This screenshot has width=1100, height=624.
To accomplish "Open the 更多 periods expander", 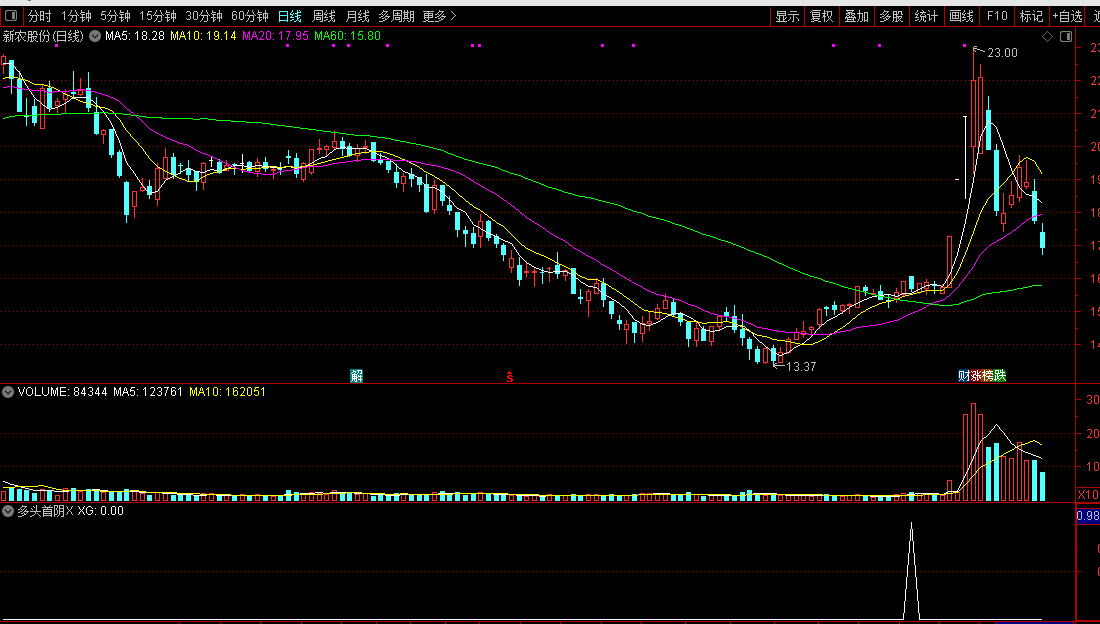I will pyautogui.click(x=439, y=15).
